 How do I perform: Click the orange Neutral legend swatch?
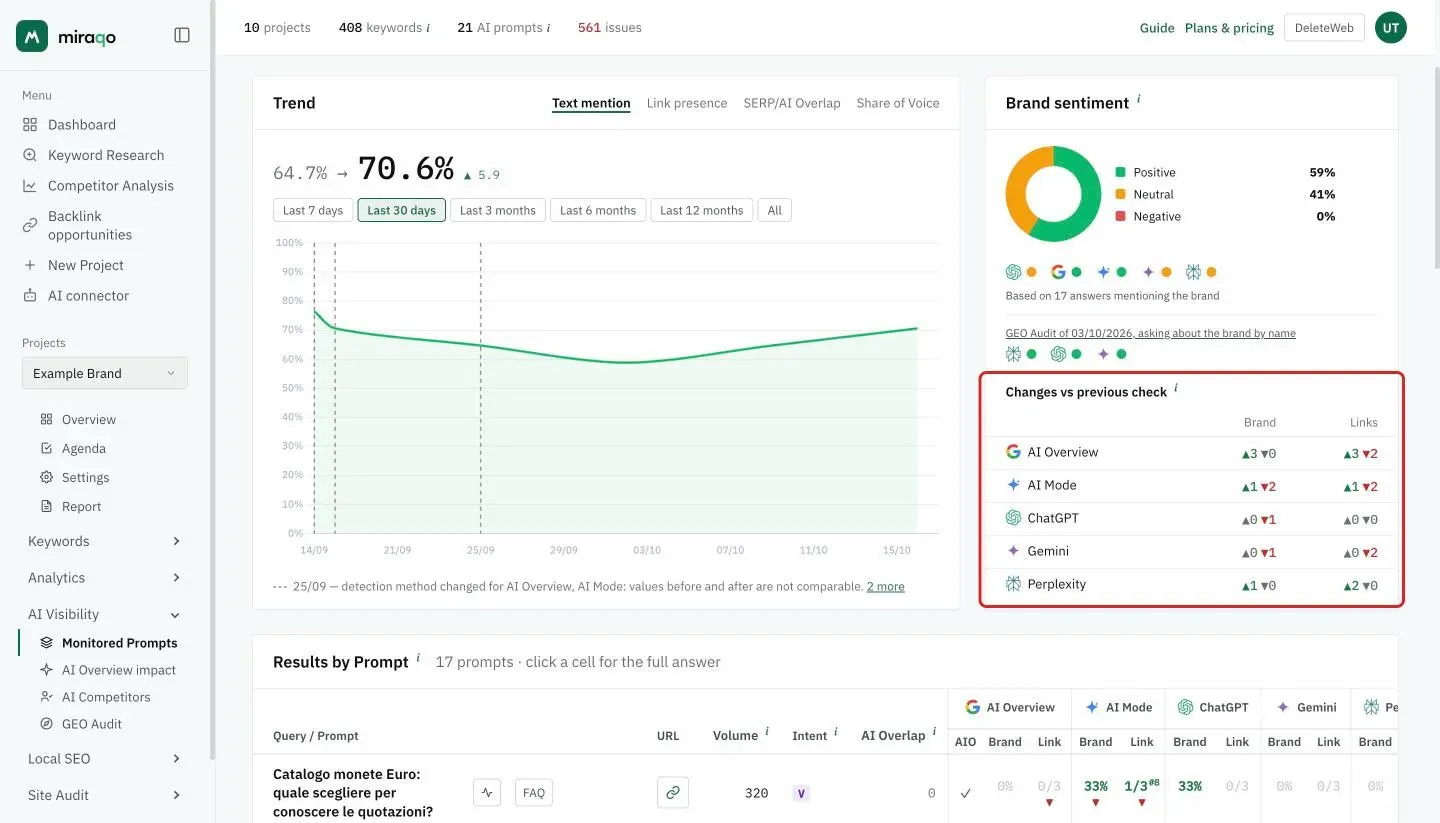1121,194
